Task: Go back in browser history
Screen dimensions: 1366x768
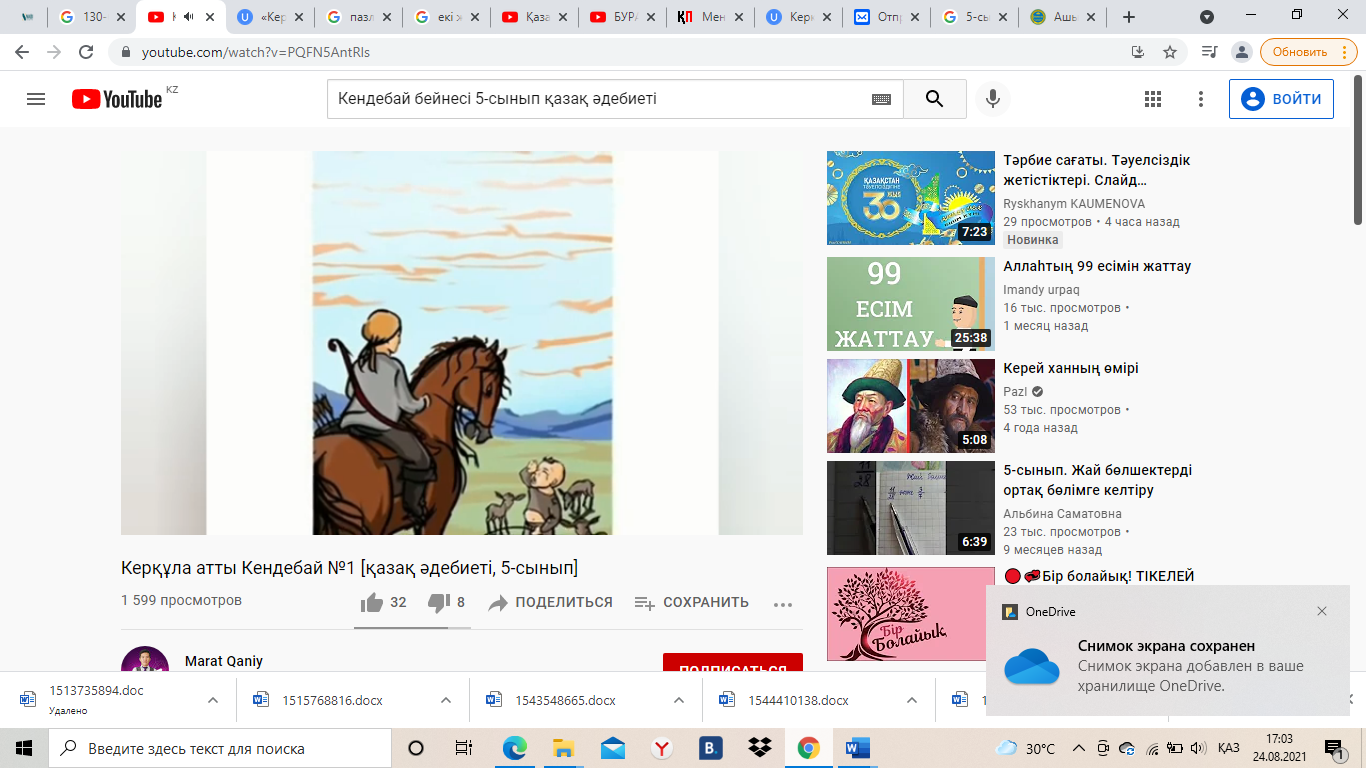Action: pos(22,52)
